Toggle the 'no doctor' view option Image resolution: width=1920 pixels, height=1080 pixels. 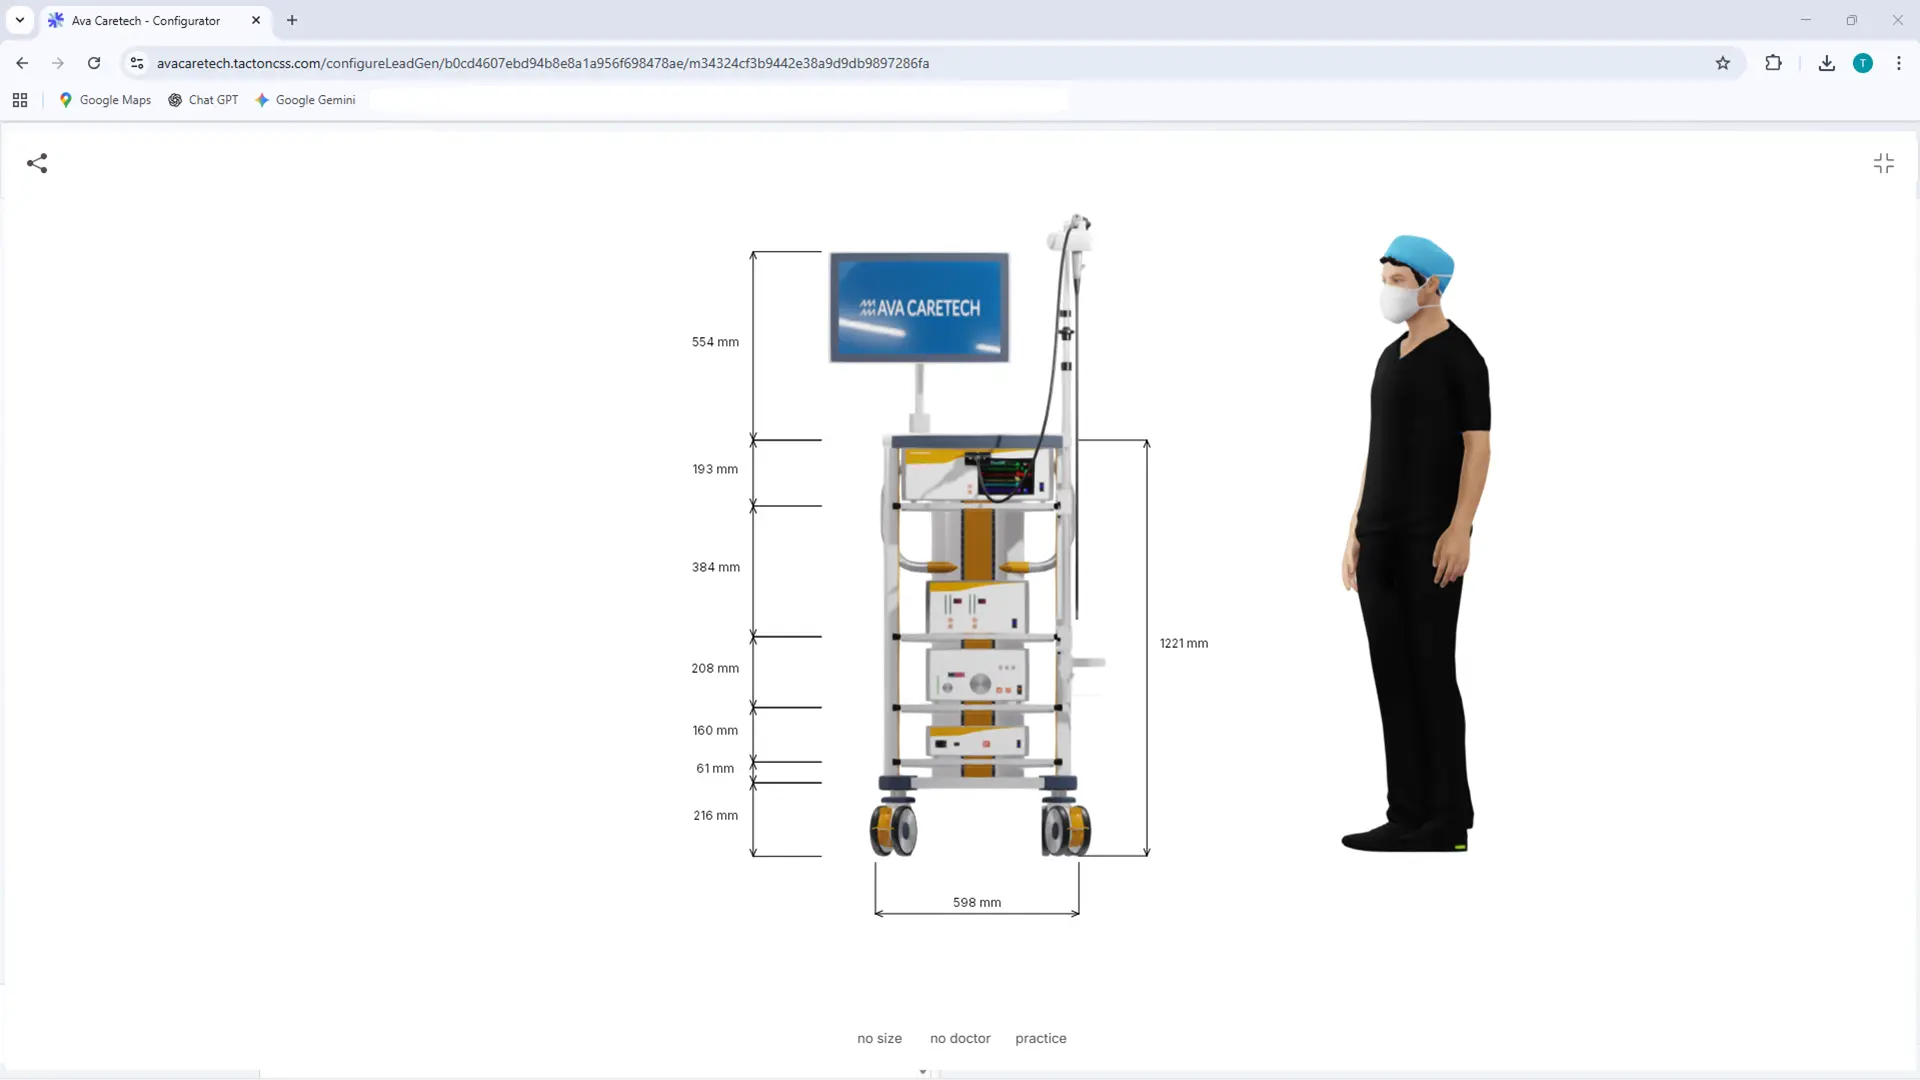coord(960,1038)
